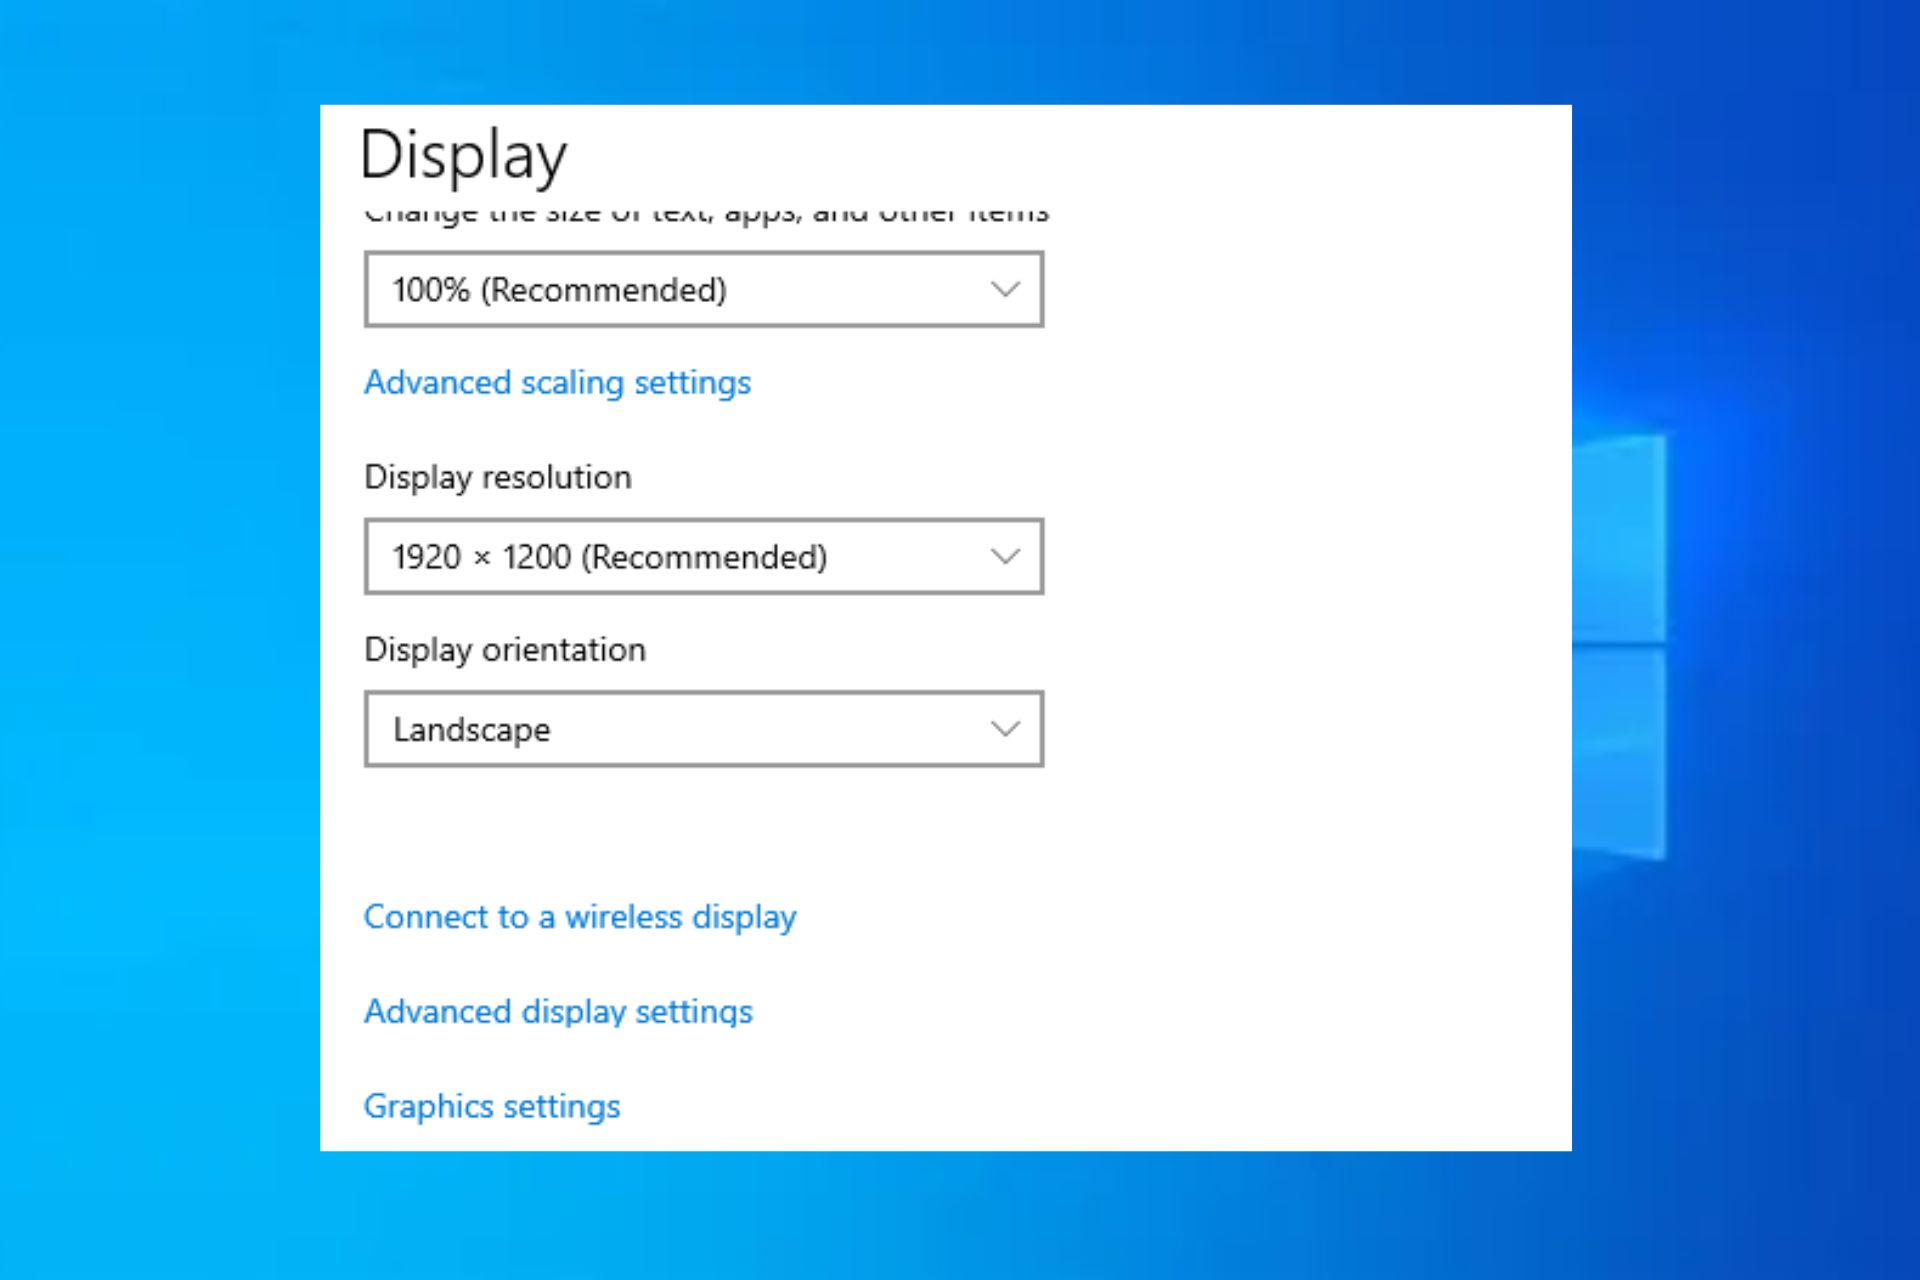This screenshot has width=1920, height=1280.
Task: Open the 100% (Recommended) scaling dropdown
Action: tap(703, 290)
